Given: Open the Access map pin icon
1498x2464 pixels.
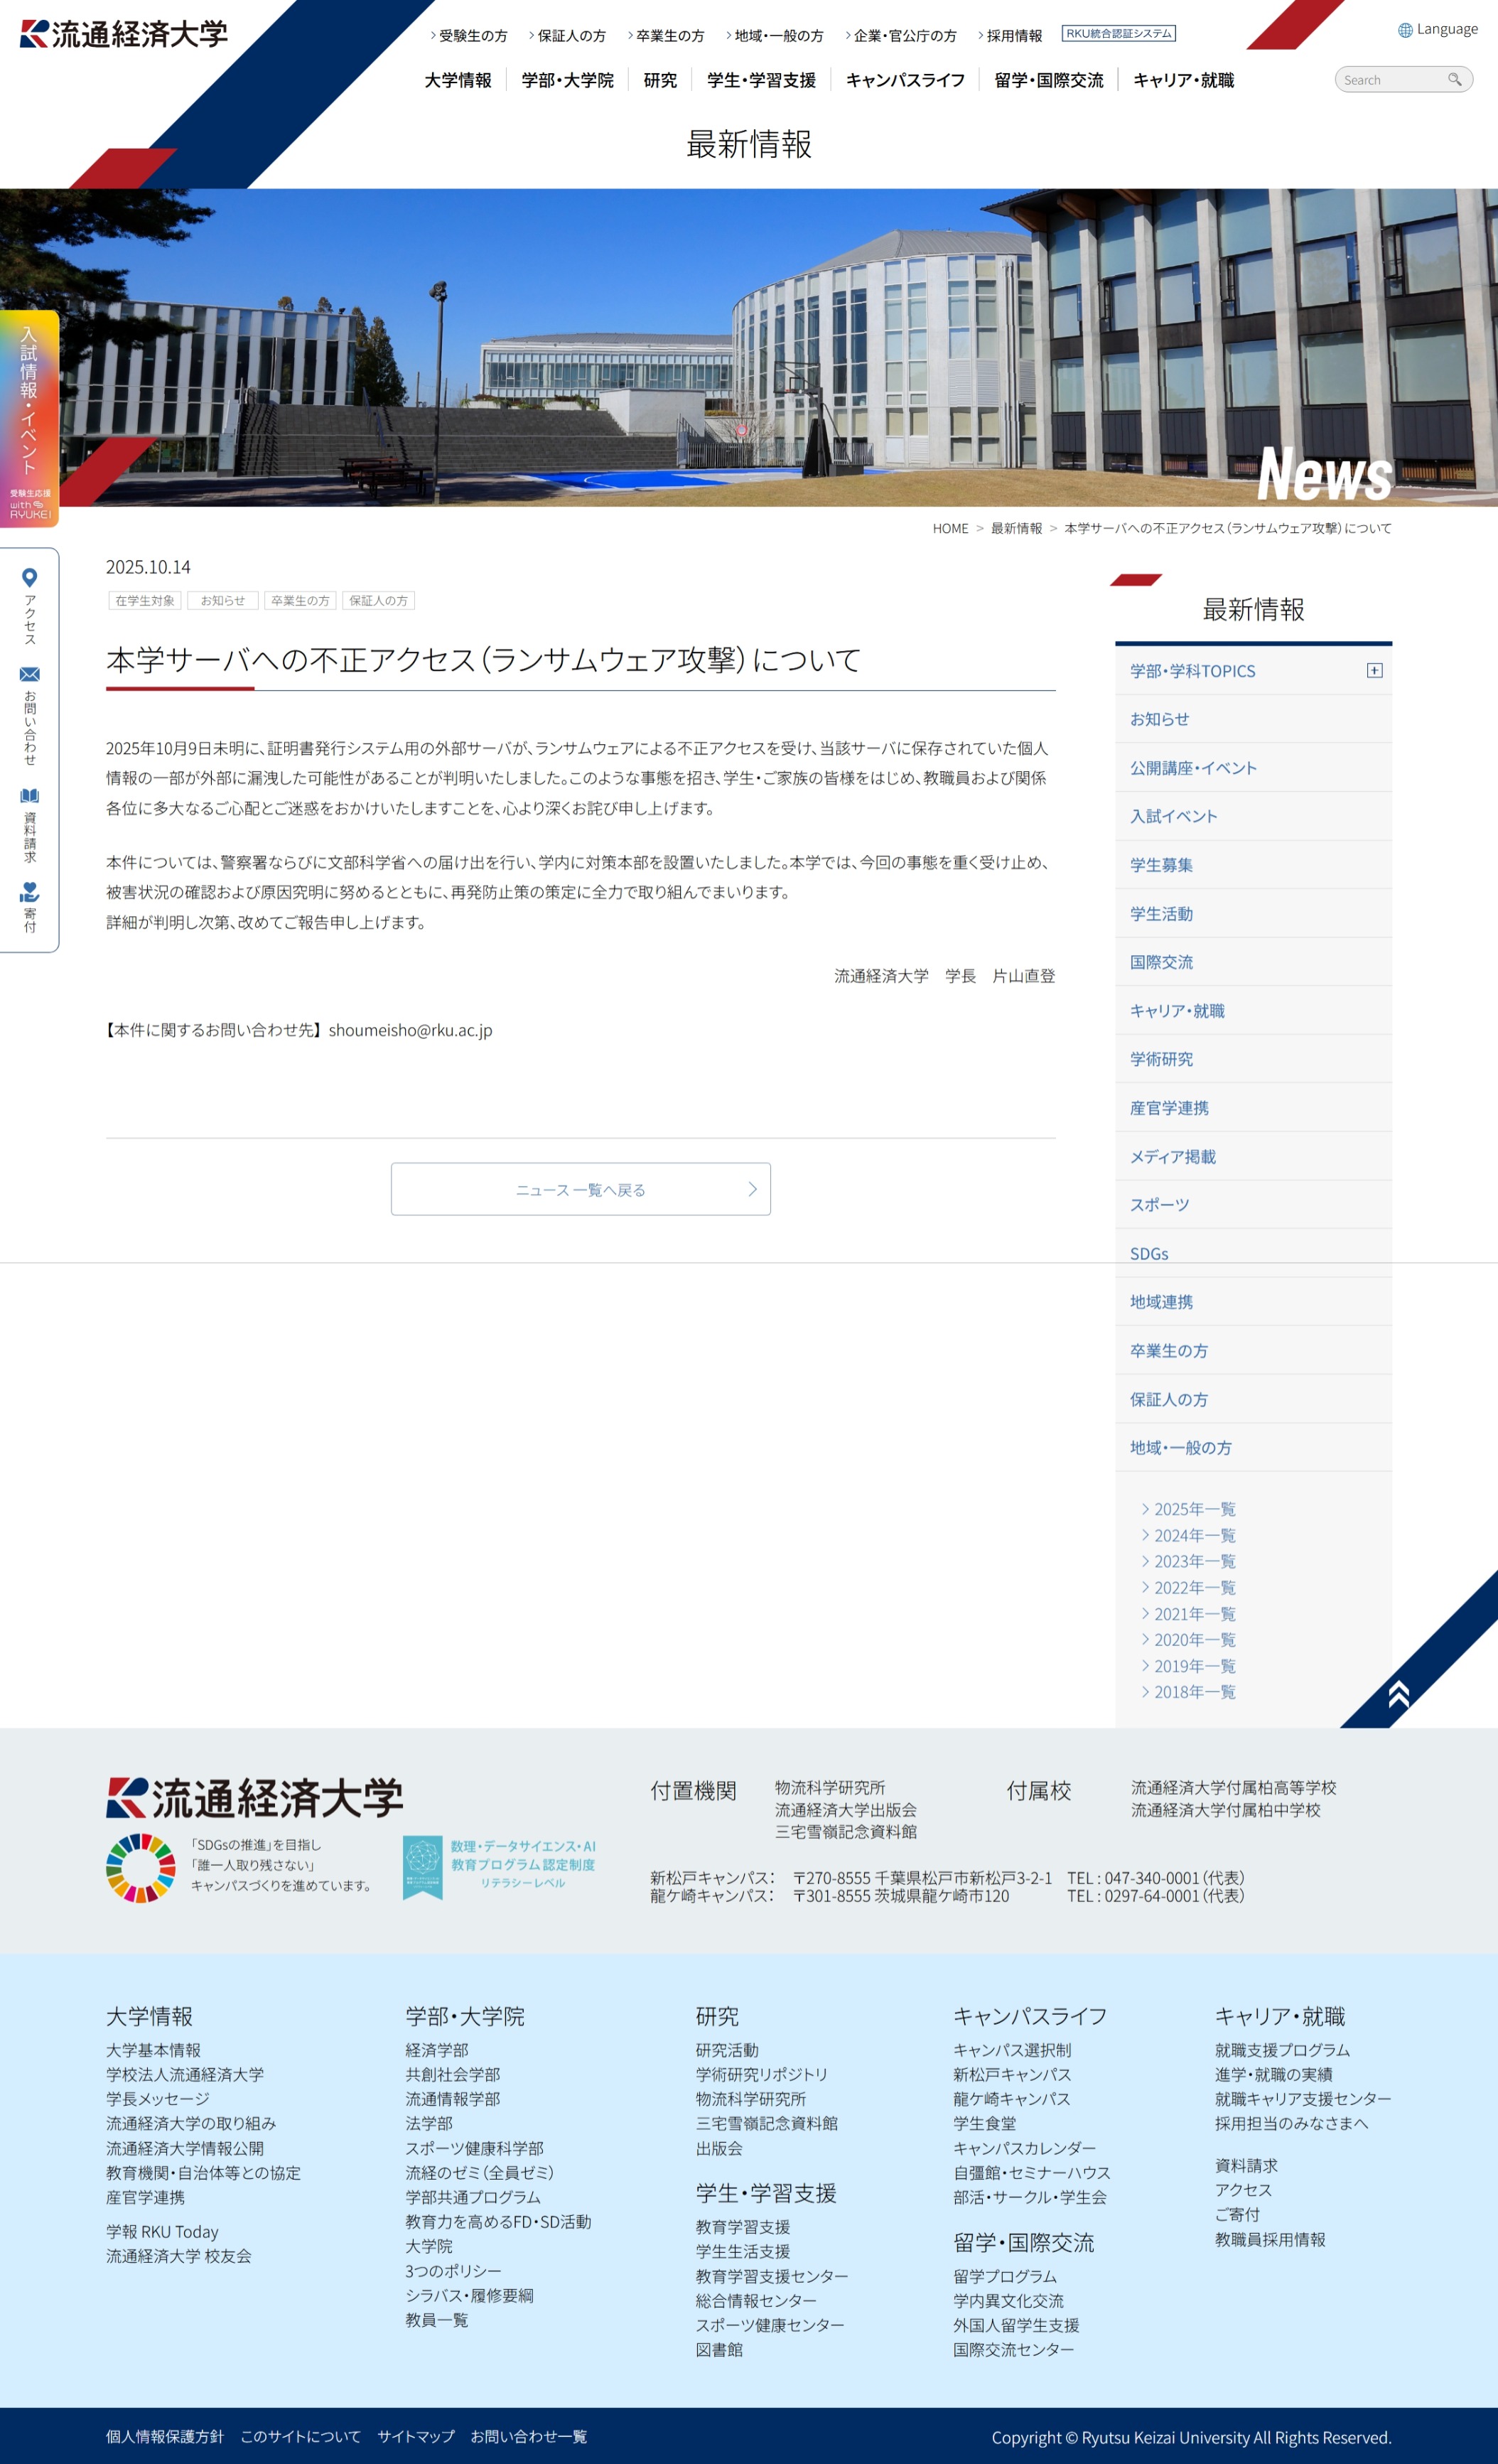Looking at the screenshot, I should 29,578.
